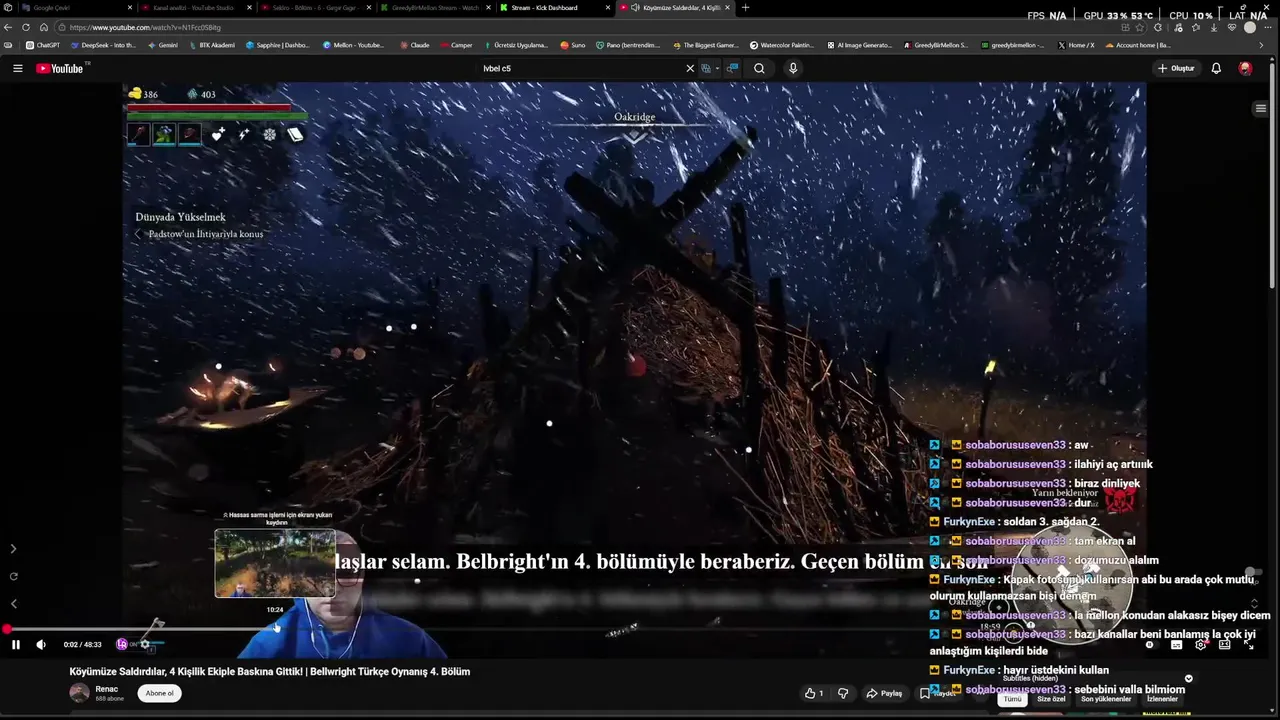Open Renac channel avatar
This screenshot has width=1280, height=720.
coord(79,693)
